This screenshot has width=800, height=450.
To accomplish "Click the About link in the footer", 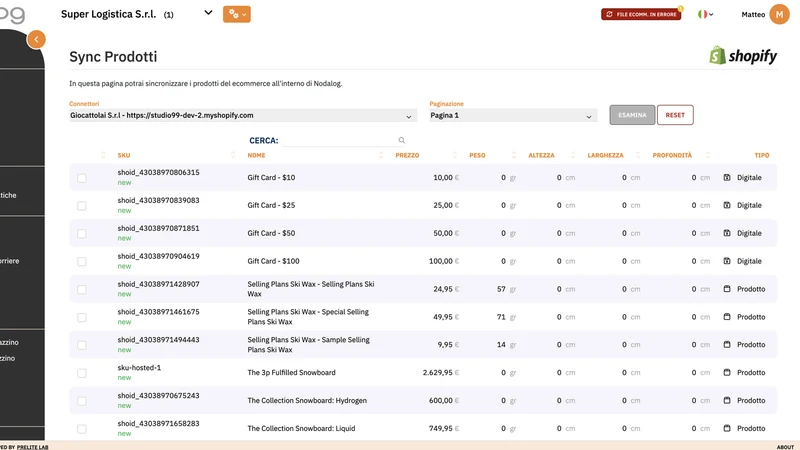I will pyautogui.click(x=785, y=447).
